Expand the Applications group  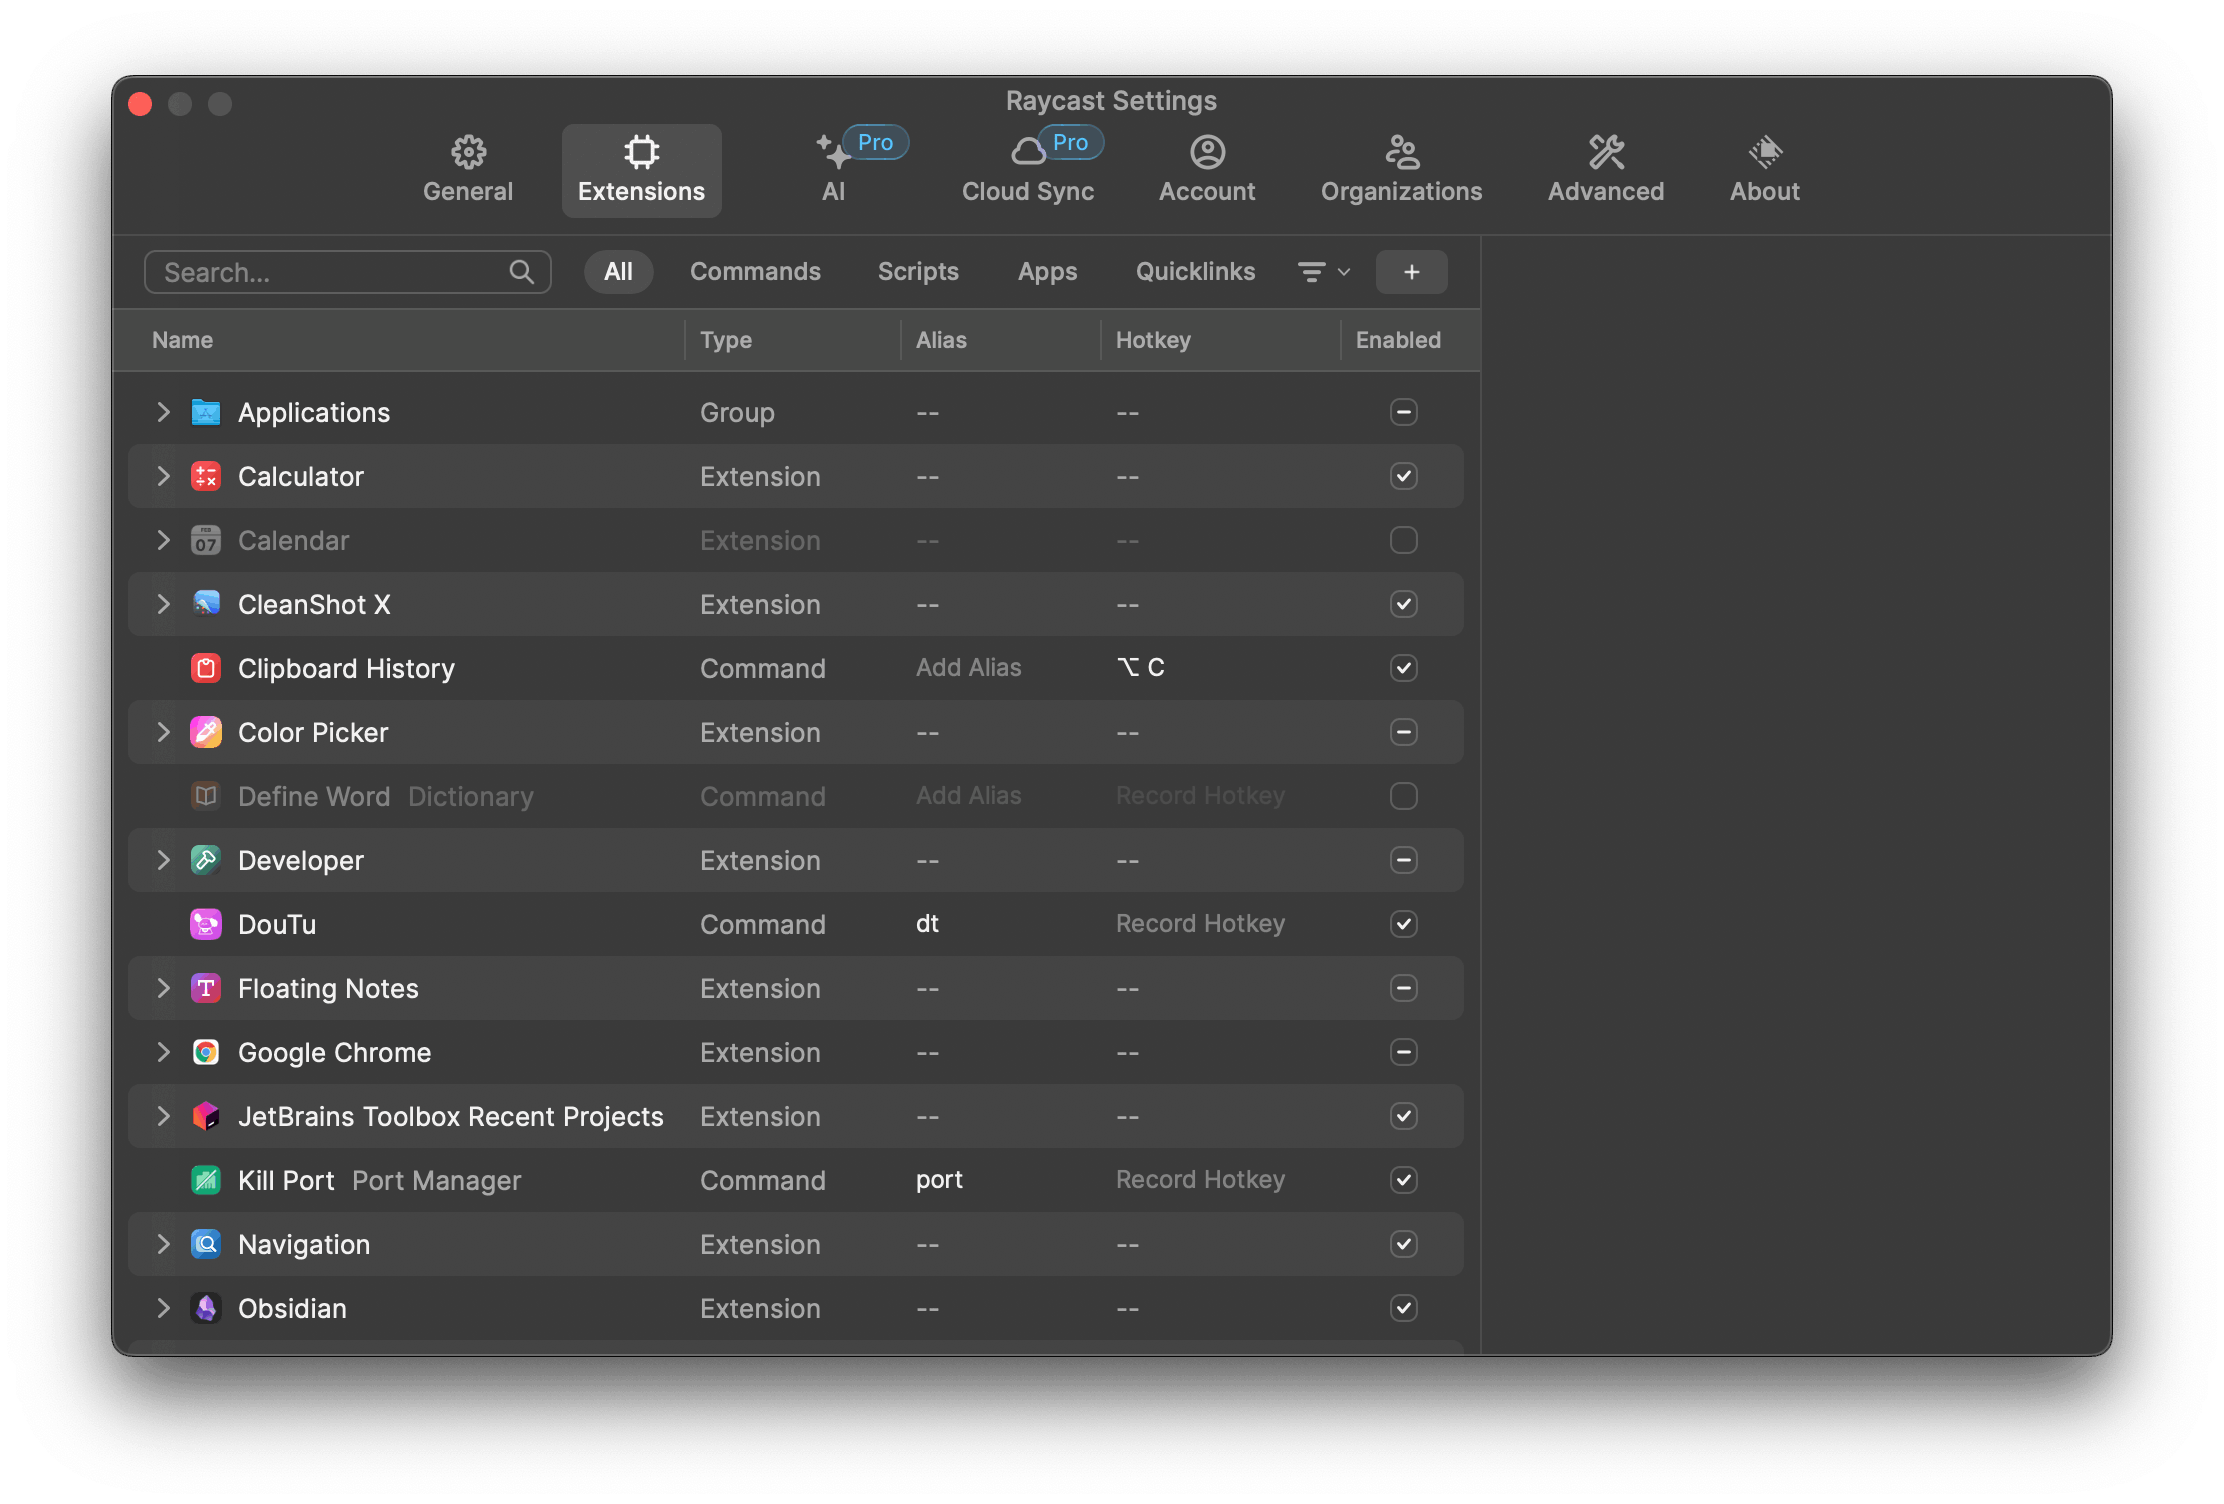pyautogui.click(x=163, y=412)
